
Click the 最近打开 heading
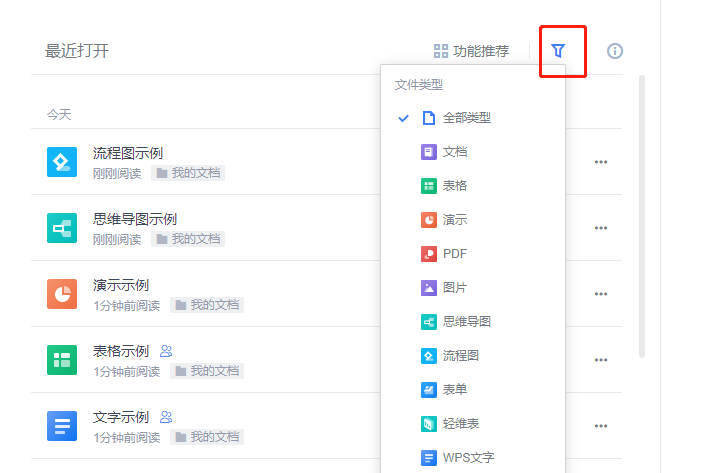(77, 51)
